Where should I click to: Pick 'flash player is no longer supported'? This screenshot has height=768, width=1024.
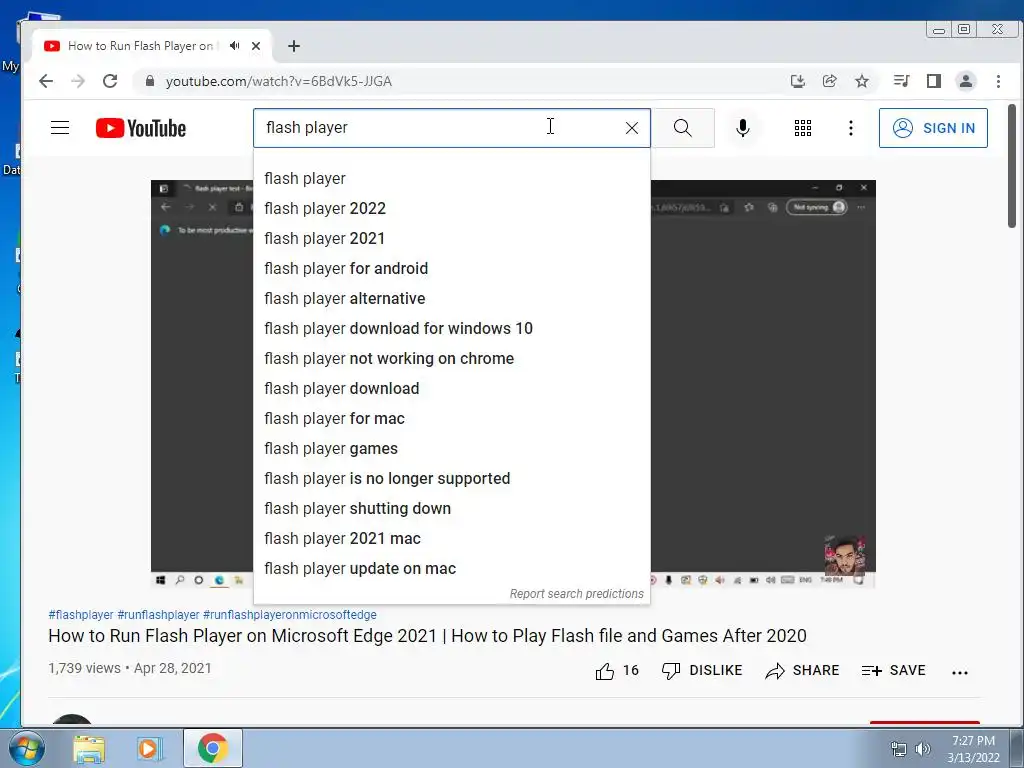click(x=452, y=479)
